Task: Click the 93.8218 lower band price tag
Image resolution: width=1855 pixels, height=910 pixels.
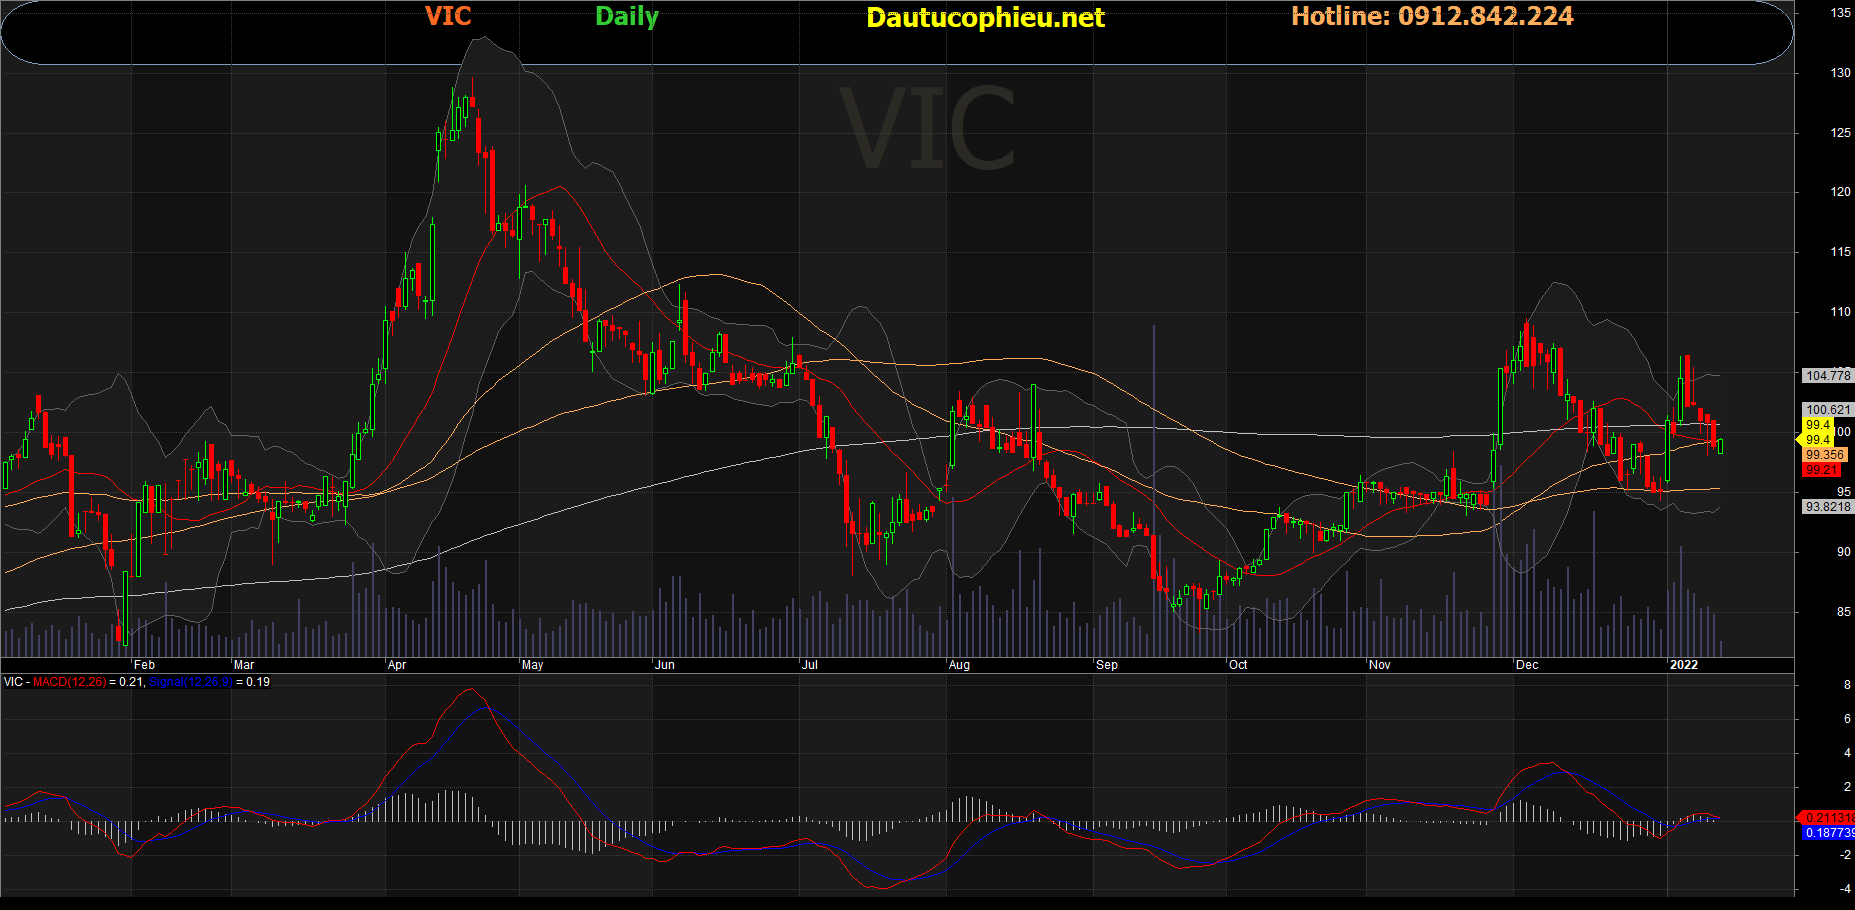Action: pyautogui.click(x=1827, y=507)
